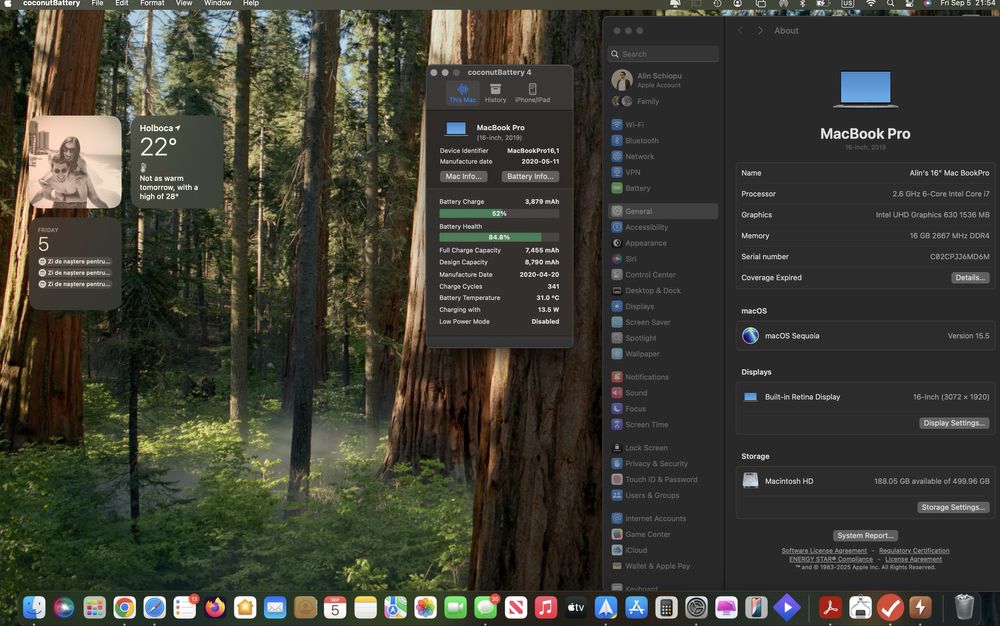This screenshot has width=1000, height=626.
Task: Click the Details... button for Coverage Expired
Action: pos(969,278)
